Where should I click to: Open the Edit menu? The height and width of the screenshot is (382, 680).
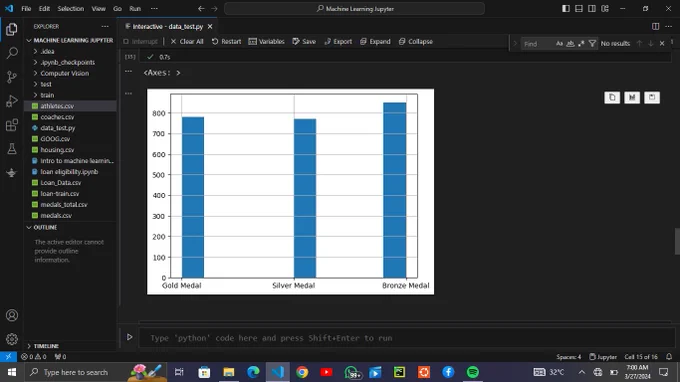coord(44,9)
